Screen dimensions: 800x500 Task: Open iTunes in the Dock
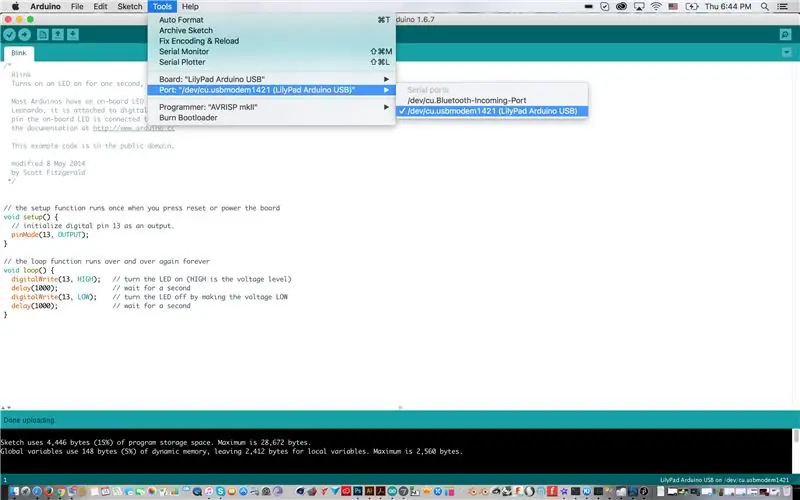point(209,491)
